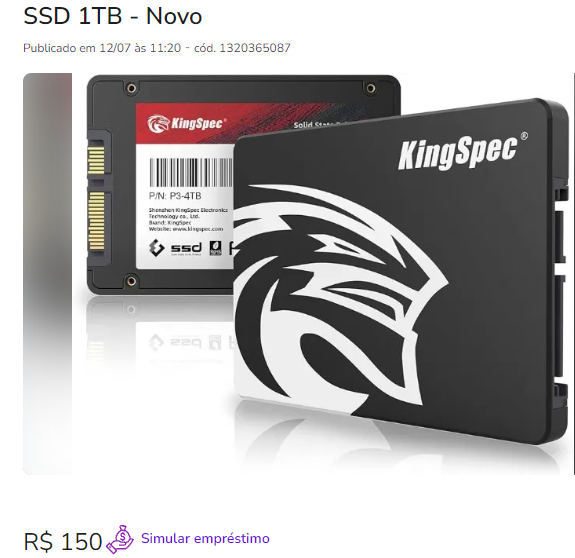Click the SSD logo on the white label
The height and width of the screenshot is (558, 575).
click(x=175, y=248)
